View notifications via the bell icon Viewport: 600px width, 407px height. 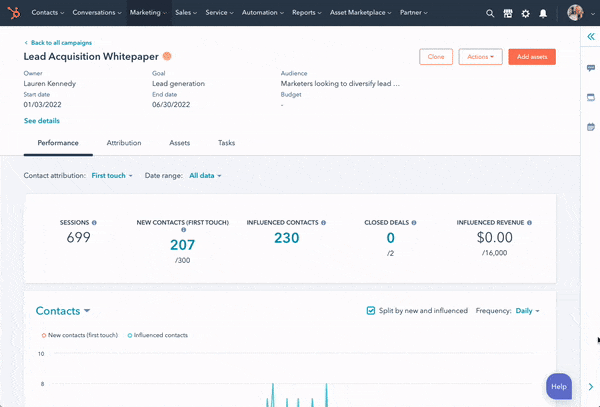(x=543, y=14)
